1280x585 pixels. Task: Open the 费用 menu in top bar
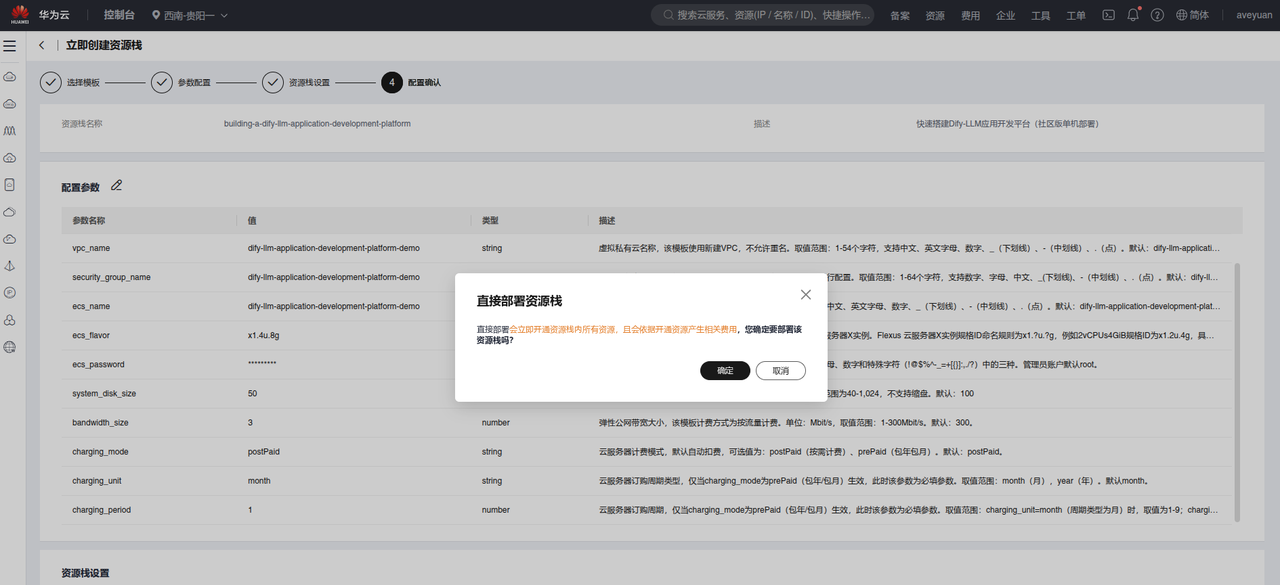point(970,16)
